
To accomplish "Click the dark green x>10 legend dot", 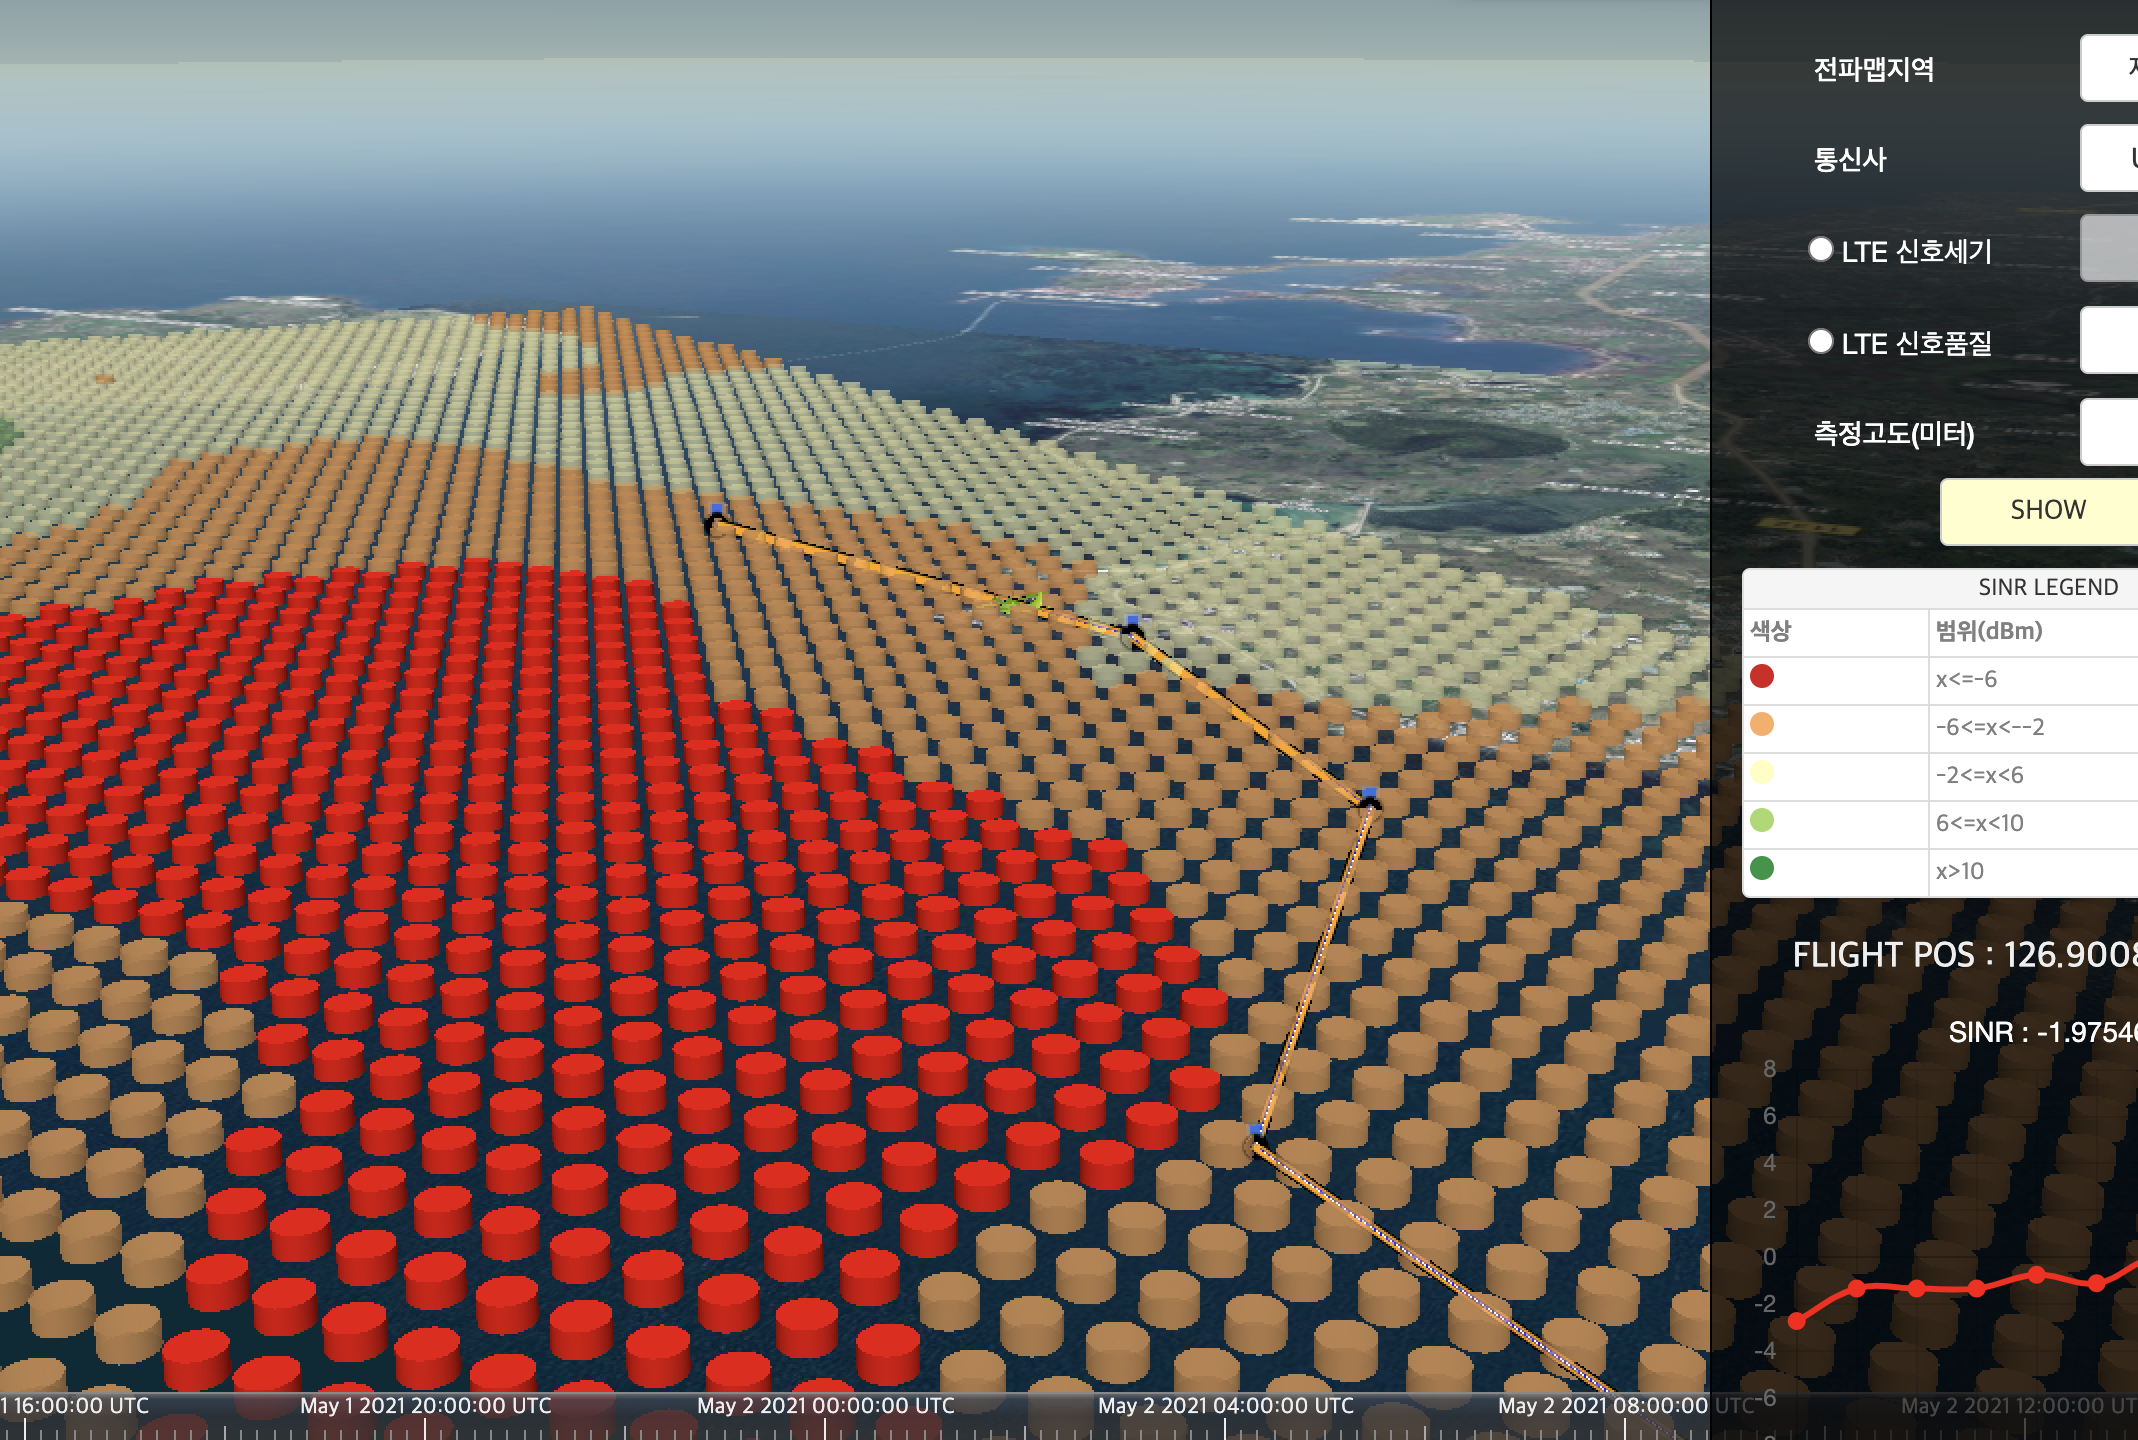I will [1762, 869].
